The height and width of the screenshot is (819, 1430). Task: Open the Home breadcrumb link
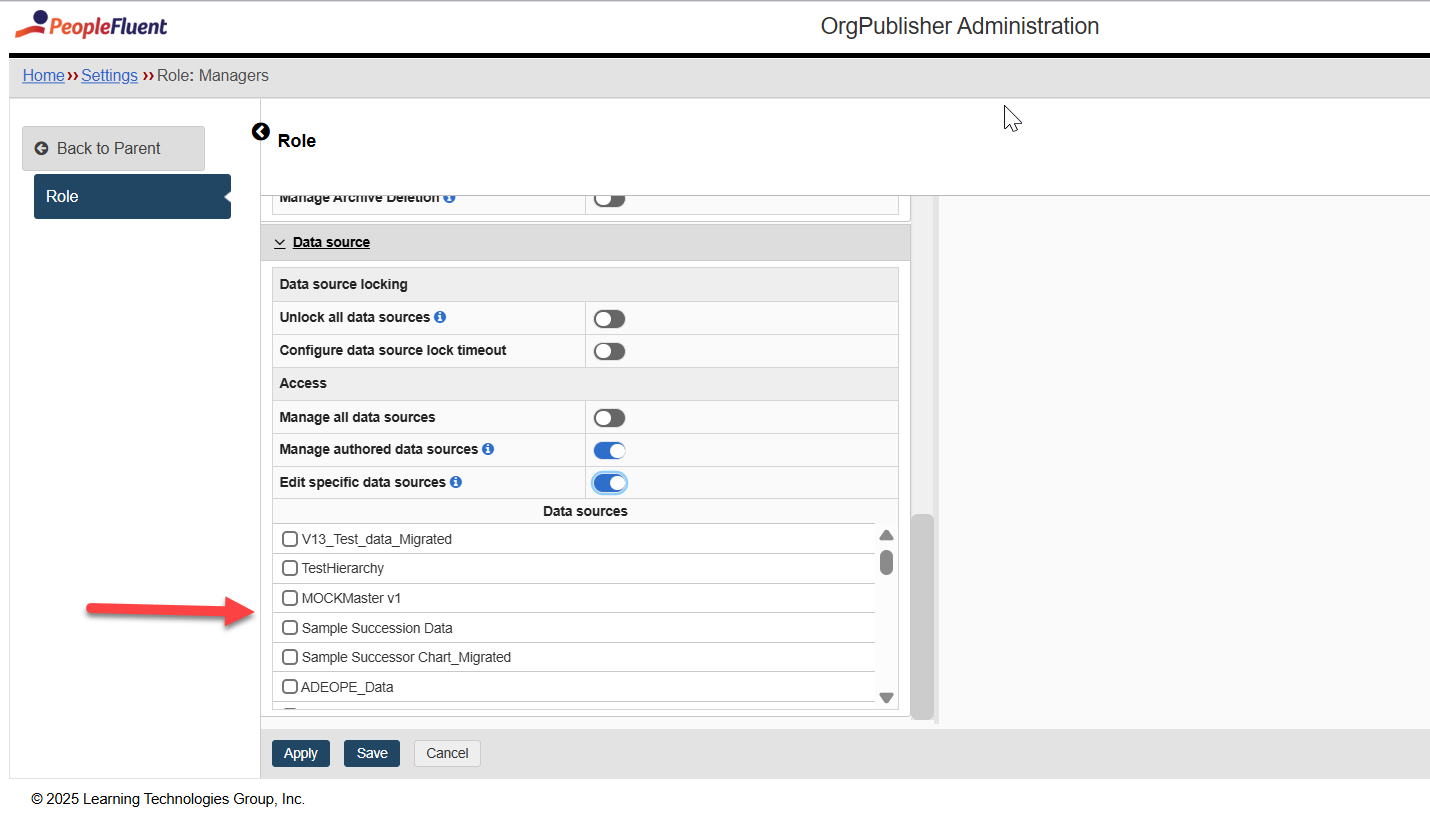43,75
